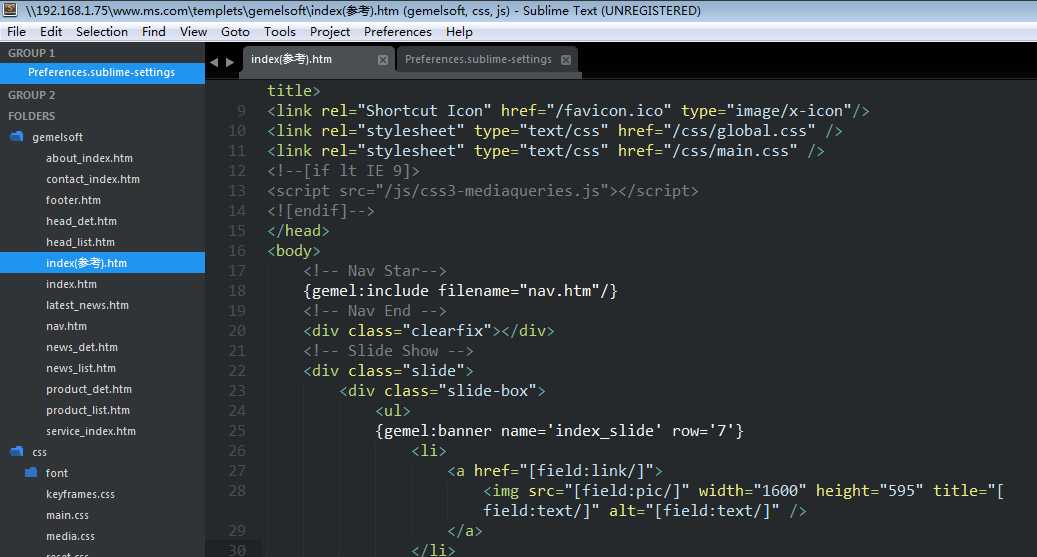Go to previous tab with left arrow
This screenshot has height=557, width=1037.
point(214,62)
